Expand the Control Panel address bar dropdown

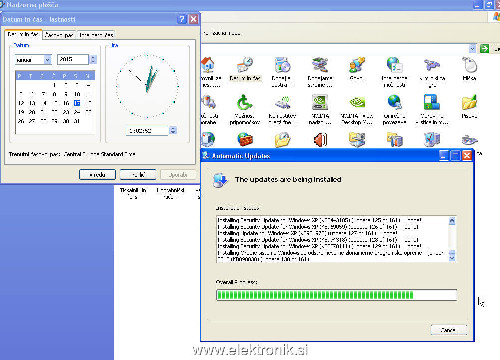[472, 49]
